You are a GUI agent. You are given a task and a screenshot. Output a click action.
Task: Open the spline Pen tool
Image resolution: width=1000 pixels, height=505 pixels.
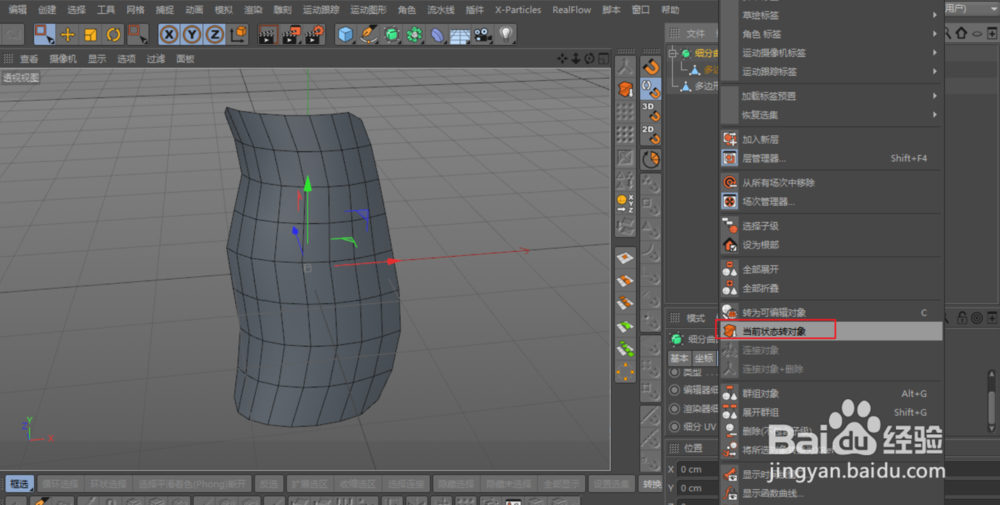point(369,34)
